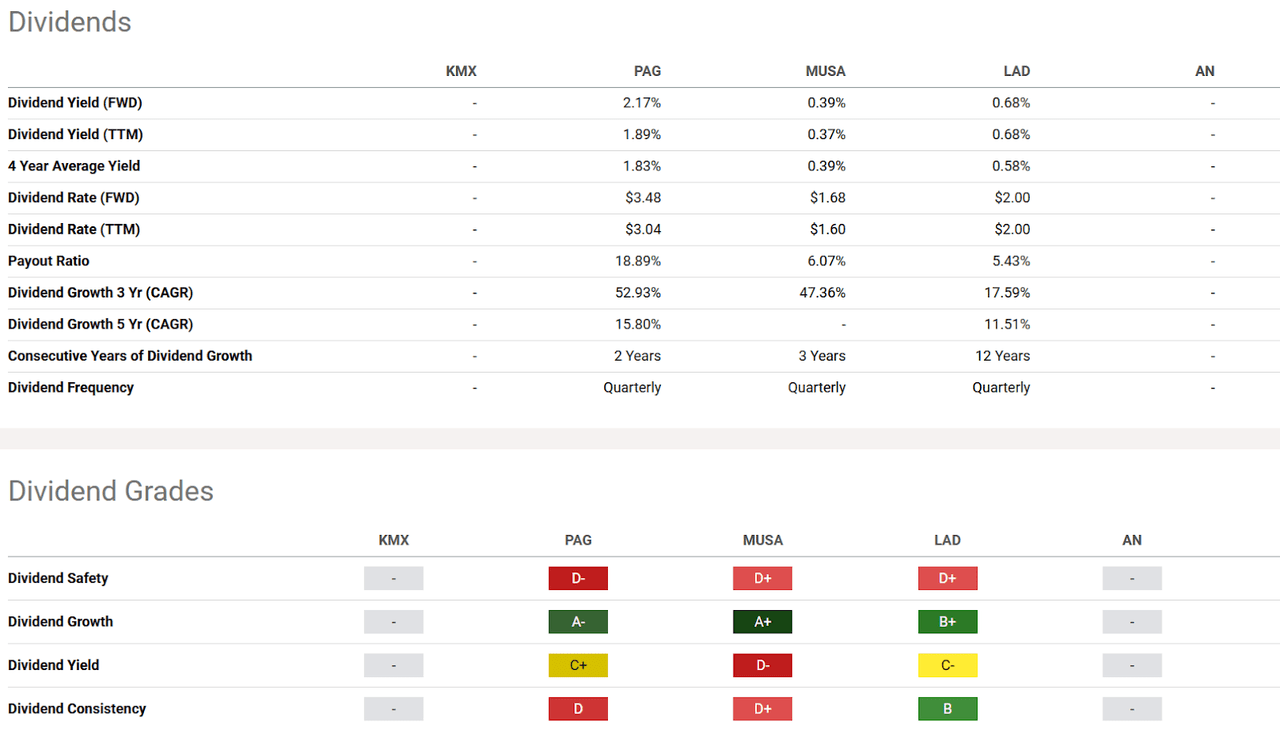Click LAD Dividend Safety grade D+ badge
Viewport: 1280px width, 750px height.
(x=947, y=578)
